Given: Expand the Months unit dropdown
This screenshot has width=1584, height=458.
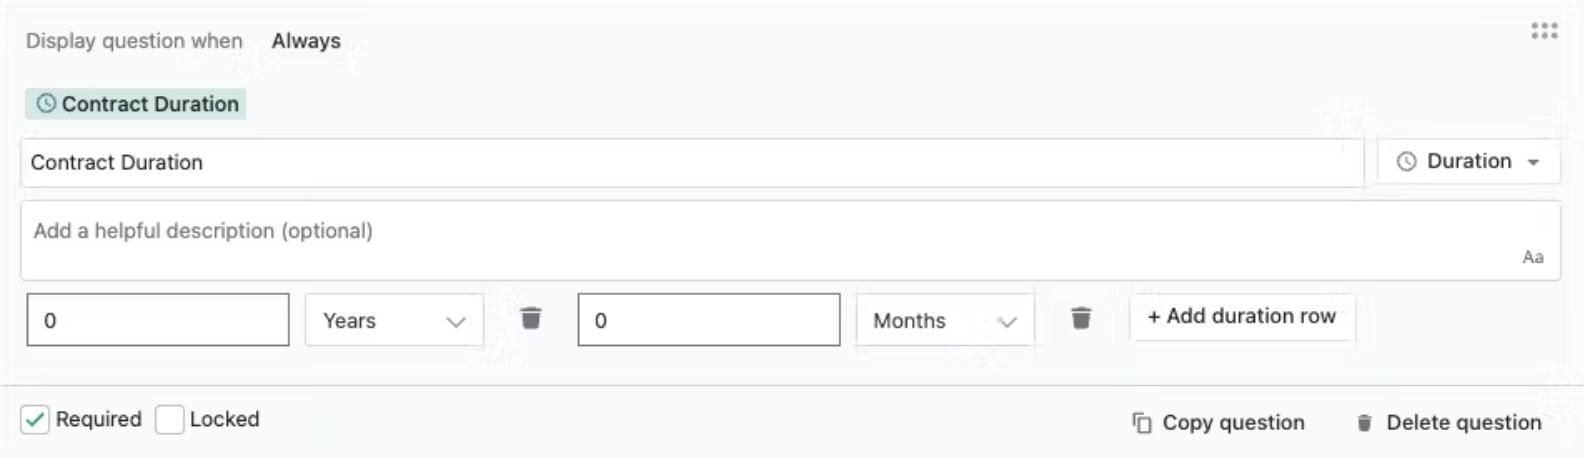Looking at the screenshot, I should (x=945, y=320).
